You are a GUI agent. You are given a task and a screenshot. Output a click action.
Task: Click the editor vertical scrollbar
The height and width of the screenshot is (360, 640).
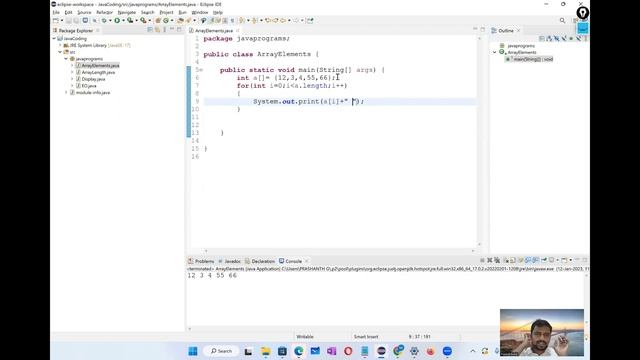click(480, 141)
